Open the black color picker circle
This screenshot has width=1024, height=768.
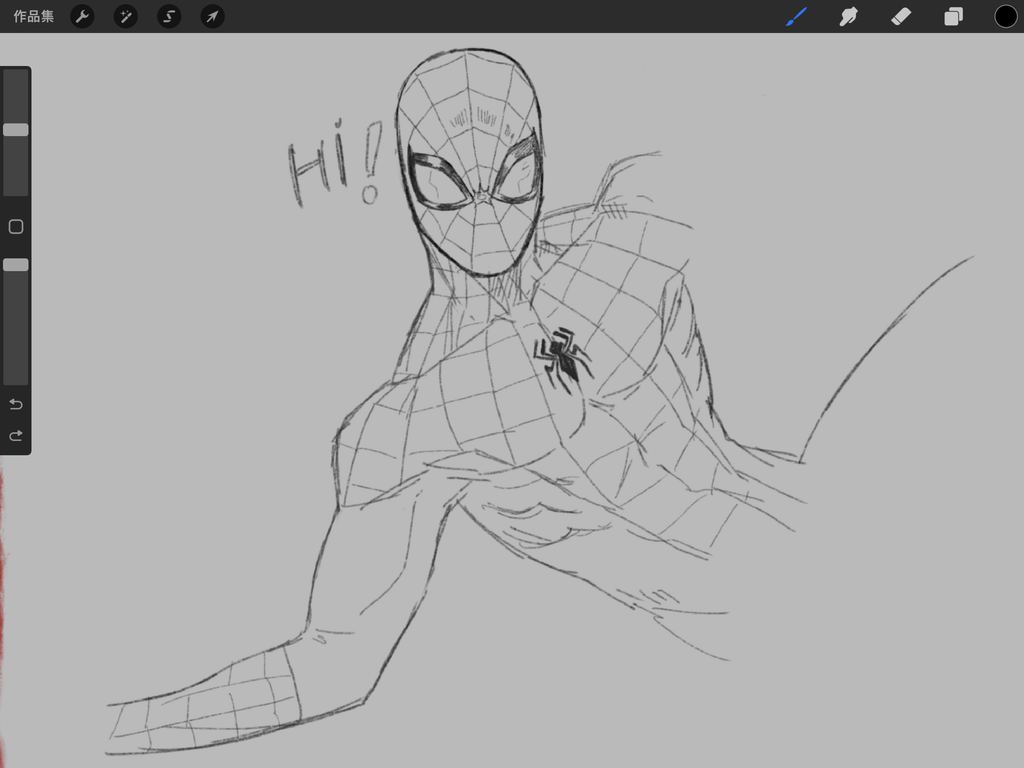[1006, 16]
